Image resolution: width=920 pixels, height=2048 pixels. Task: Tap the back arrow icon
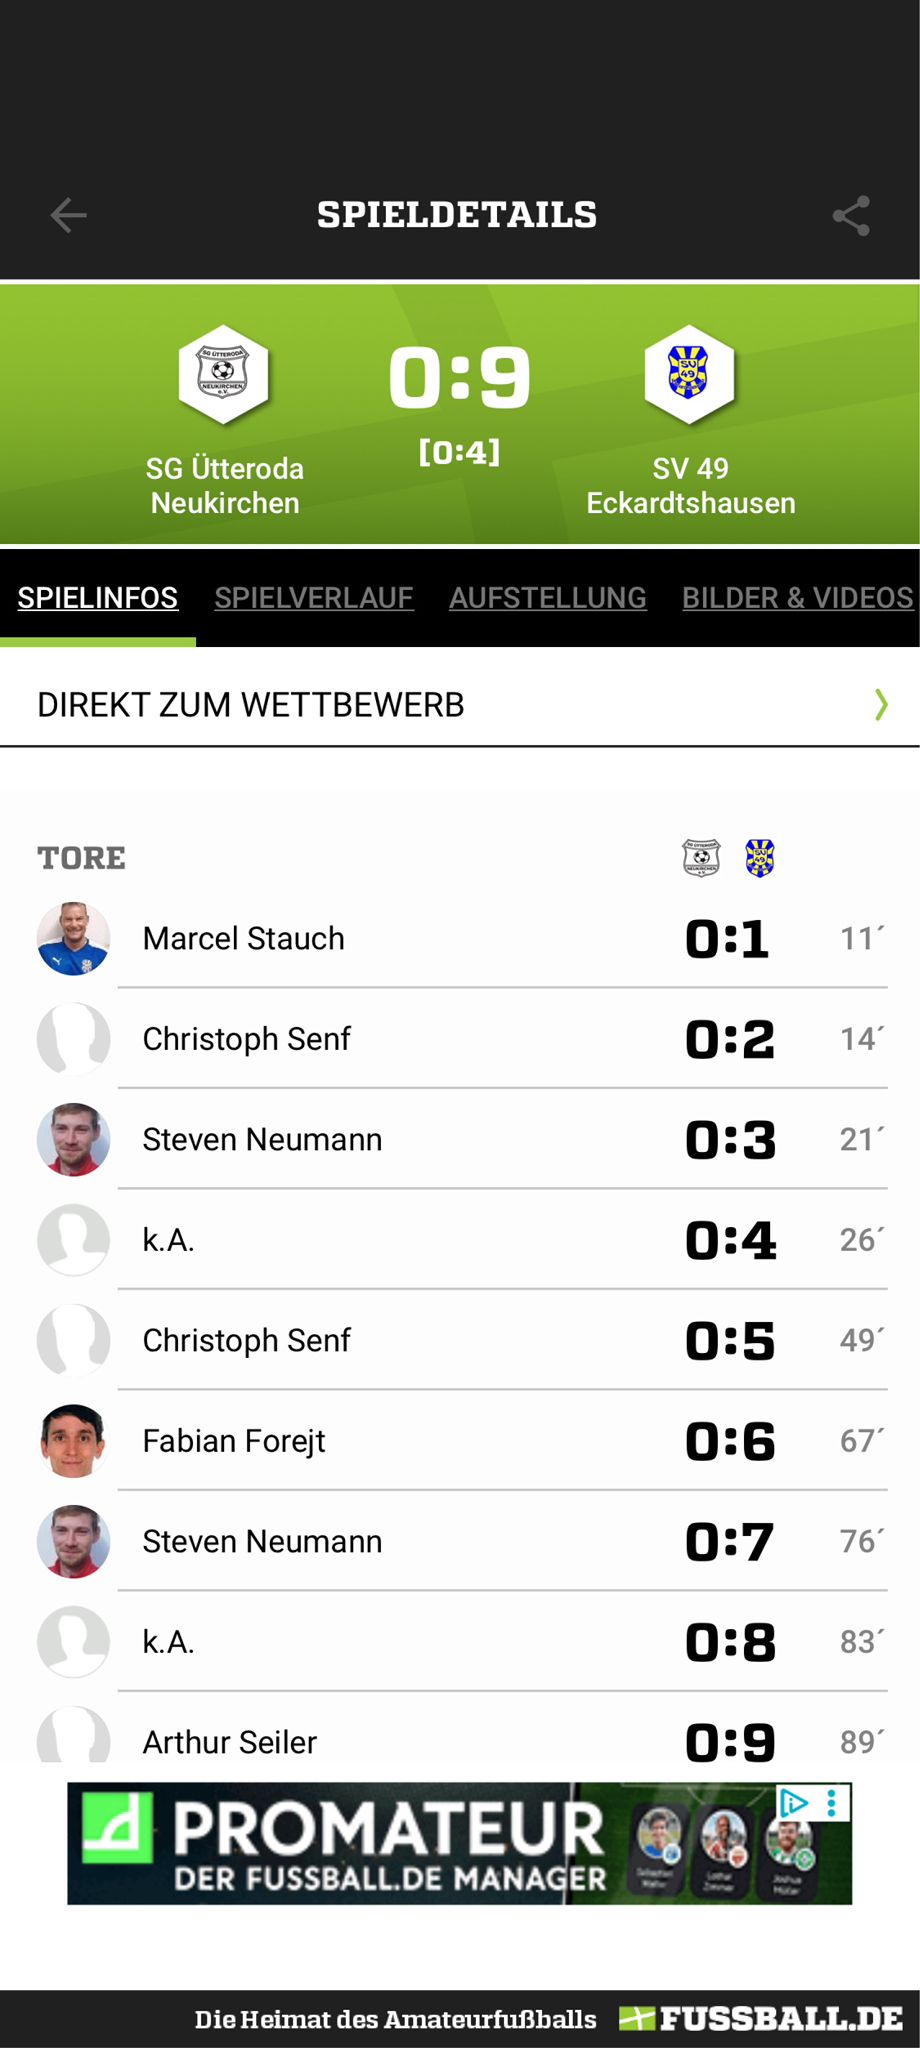tap(68, 215)
